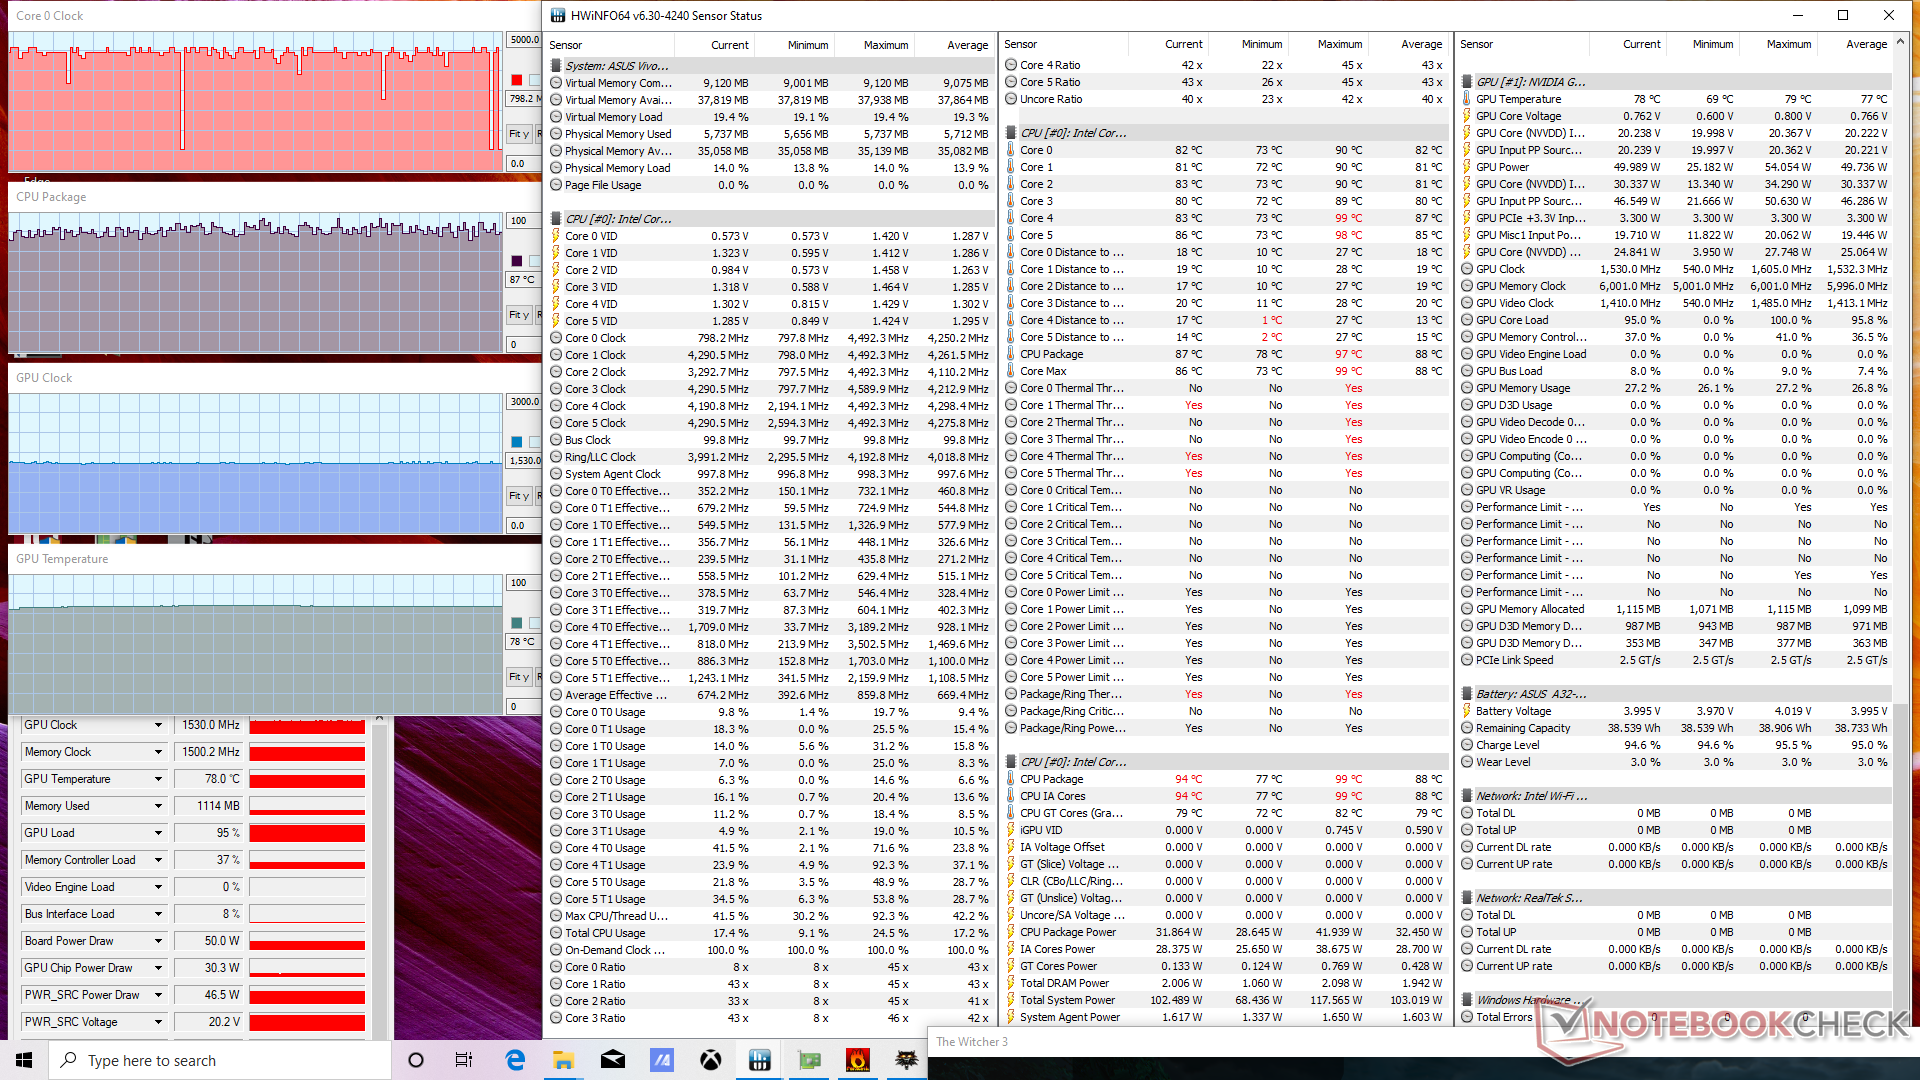Select the System: ASUS Vivo group header

click(x=772, y=66)
